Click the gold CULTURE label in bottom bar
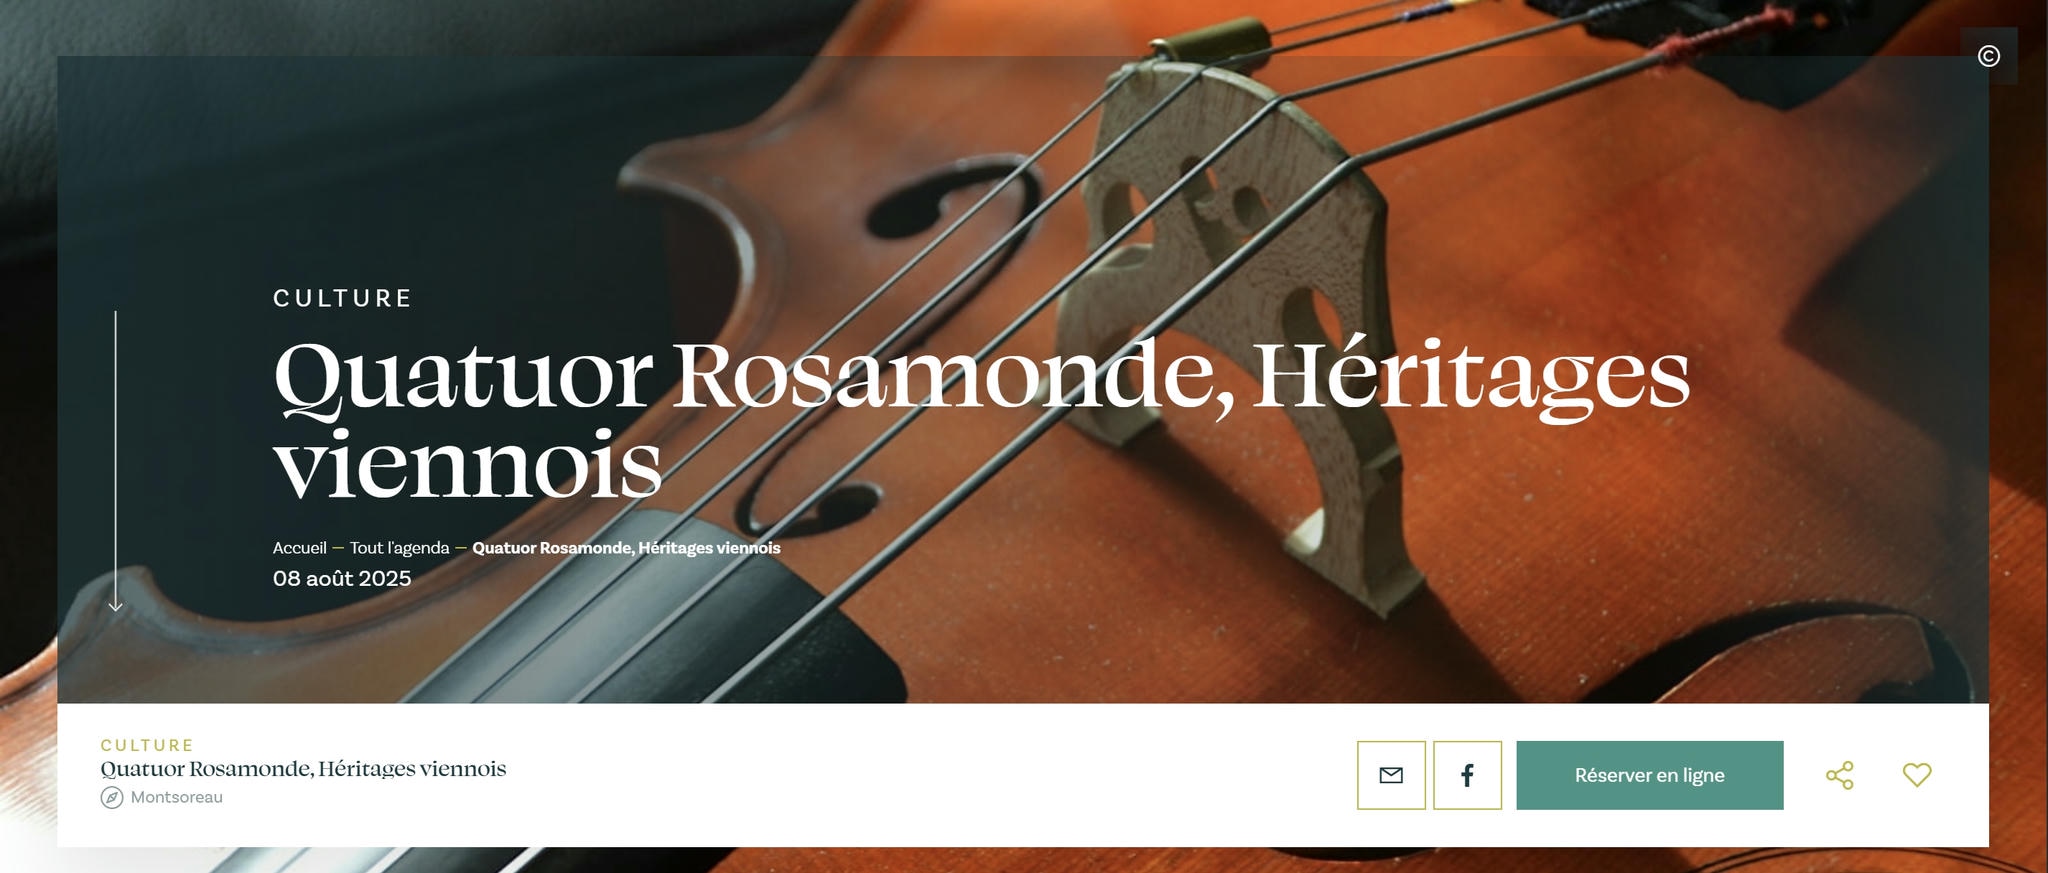 tap(147, 745)
